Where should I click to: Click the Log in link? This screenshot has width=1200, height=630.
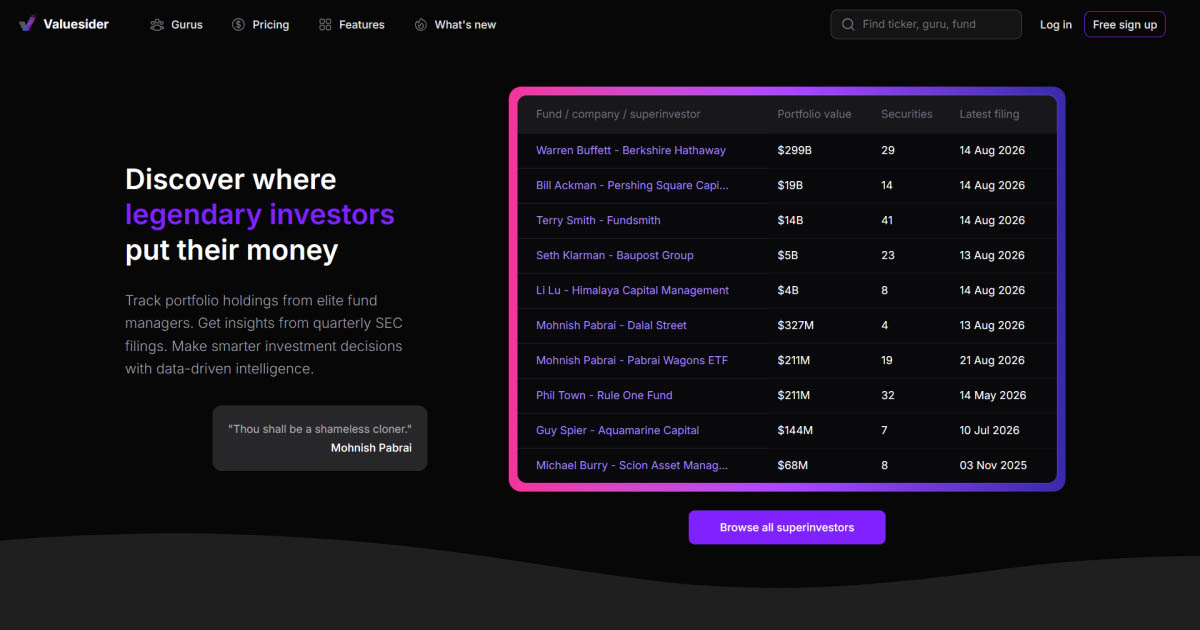[x=1056, y=24]
